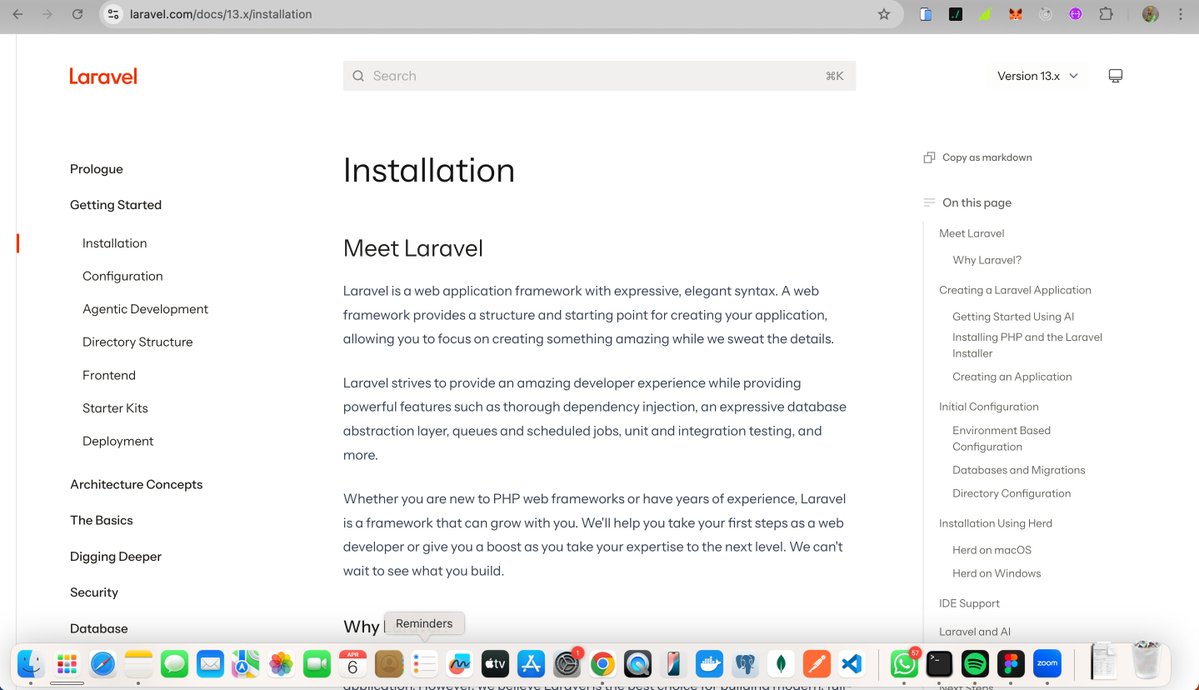
Task: Jump to Directory Configuration
Action: (1011, 493)
